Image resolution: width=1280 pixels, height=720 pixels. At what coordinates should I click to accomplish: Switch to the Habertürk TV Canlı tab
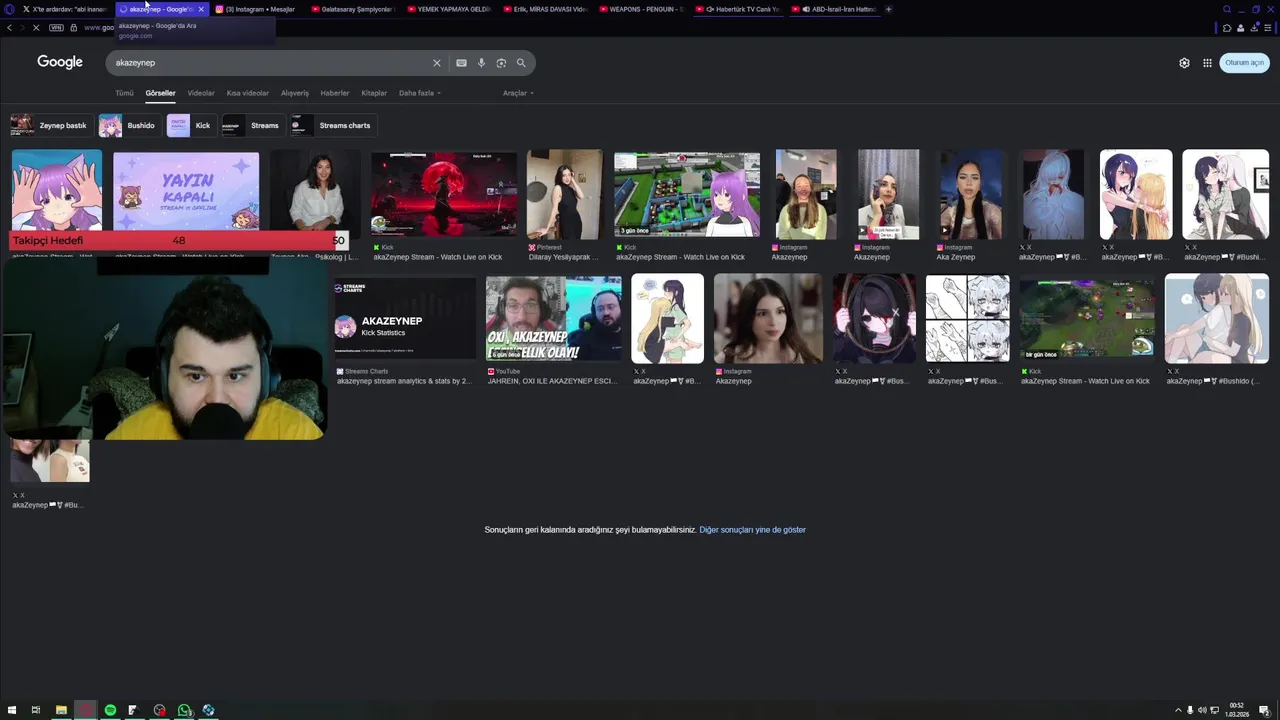coord(740,9)
